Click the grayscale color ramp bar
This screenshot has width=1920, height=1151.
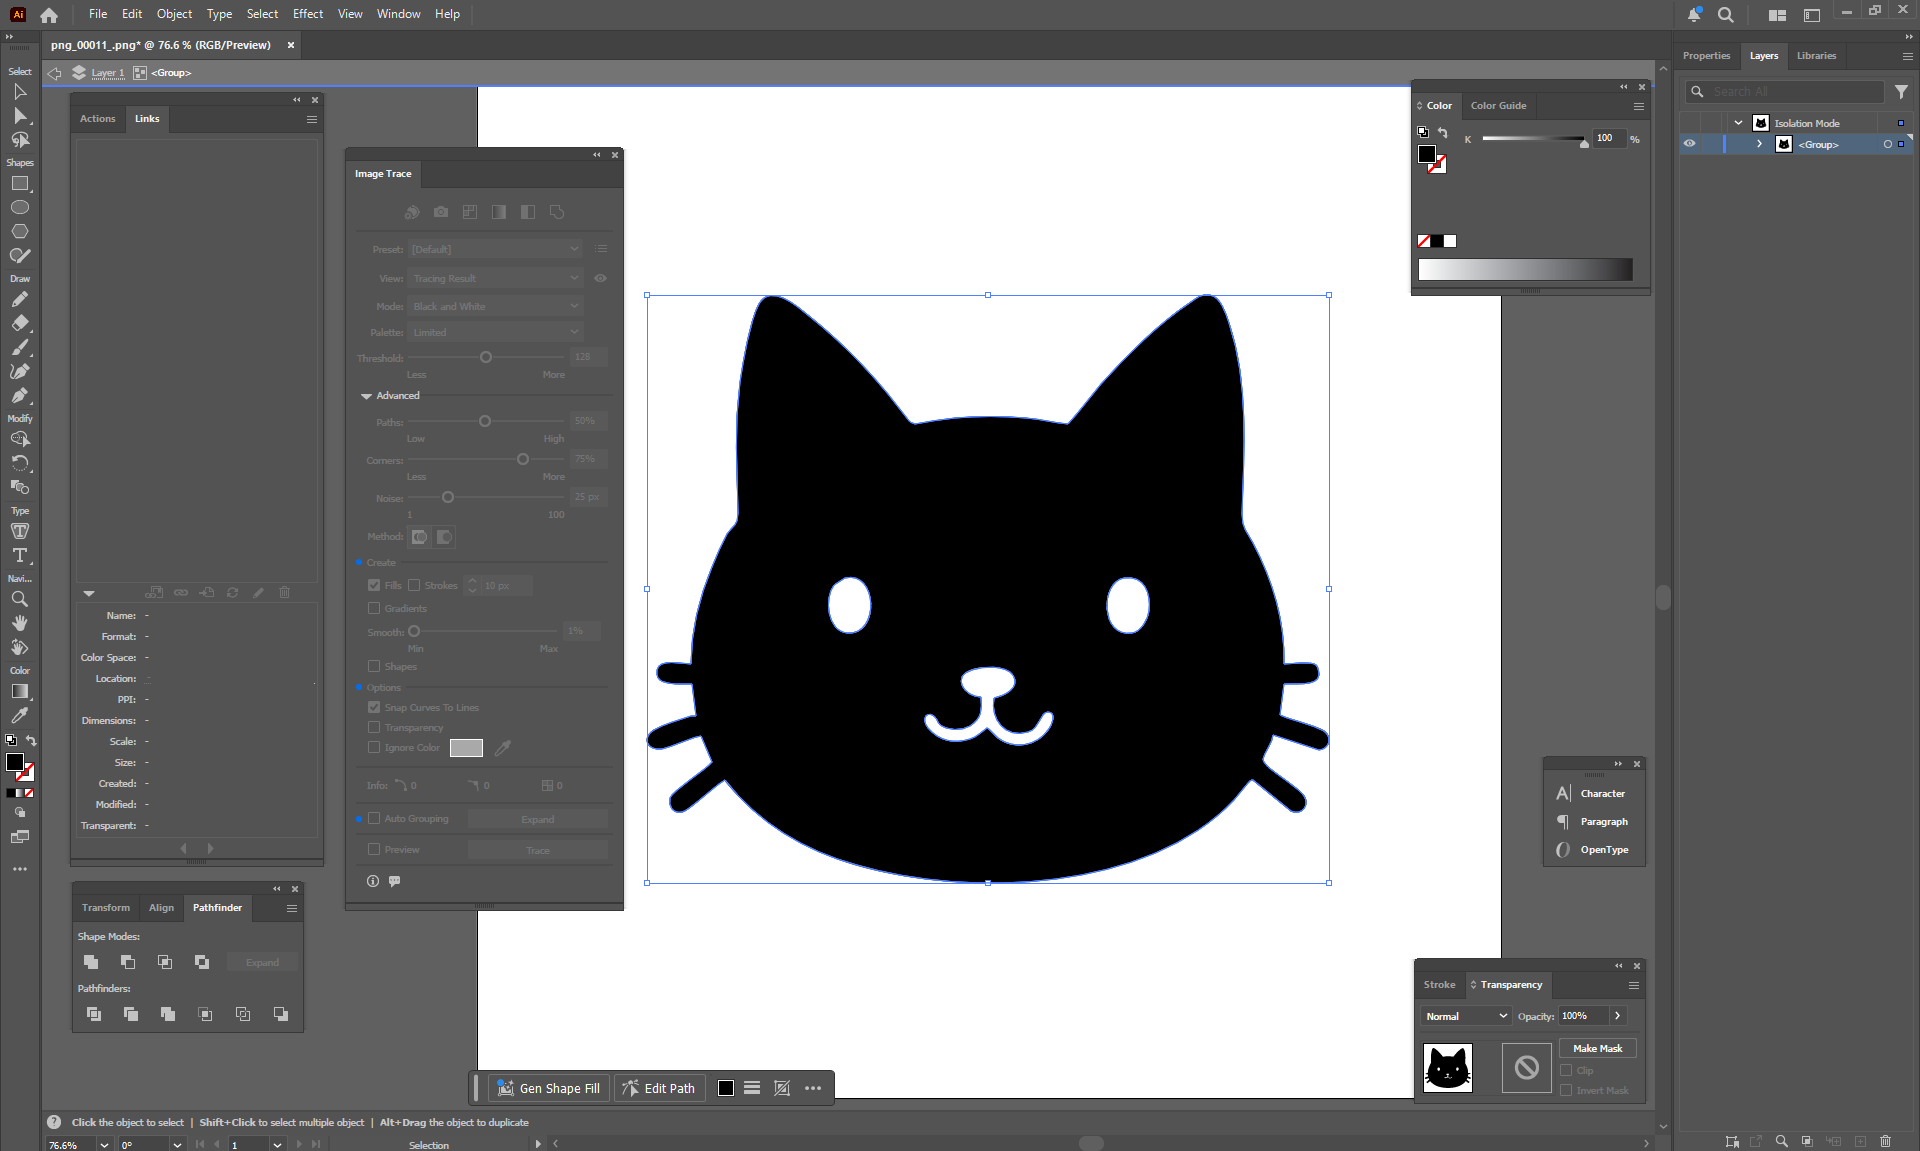point(1524,269)
